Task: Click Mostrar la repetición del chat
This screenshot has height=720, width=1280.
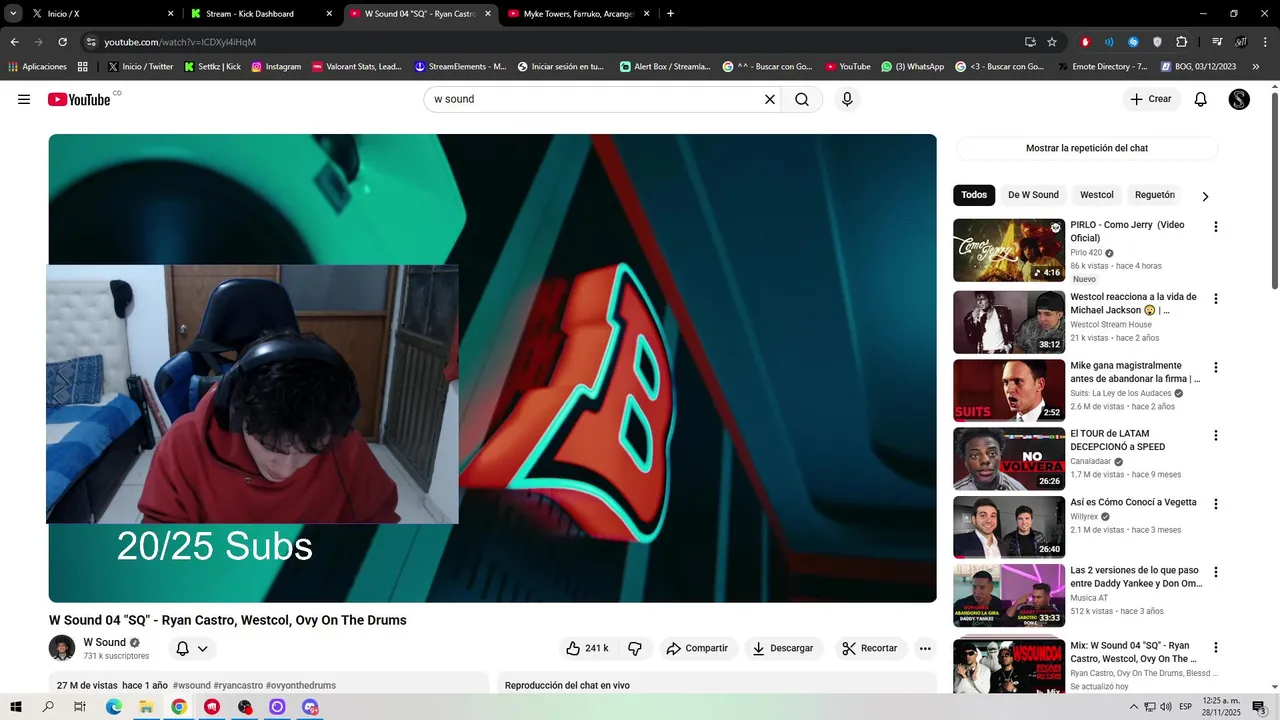Action: (1087, 148)
